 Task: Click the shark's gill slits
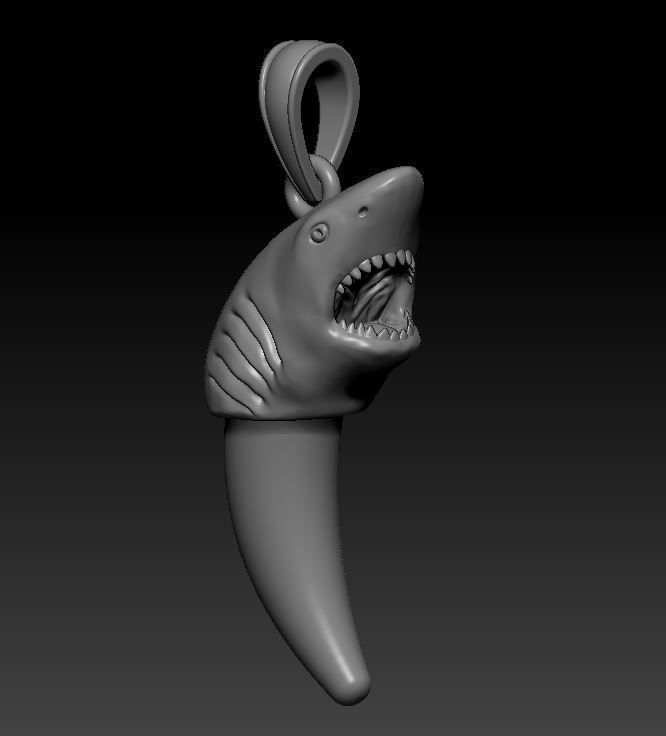tap(244, 354)
